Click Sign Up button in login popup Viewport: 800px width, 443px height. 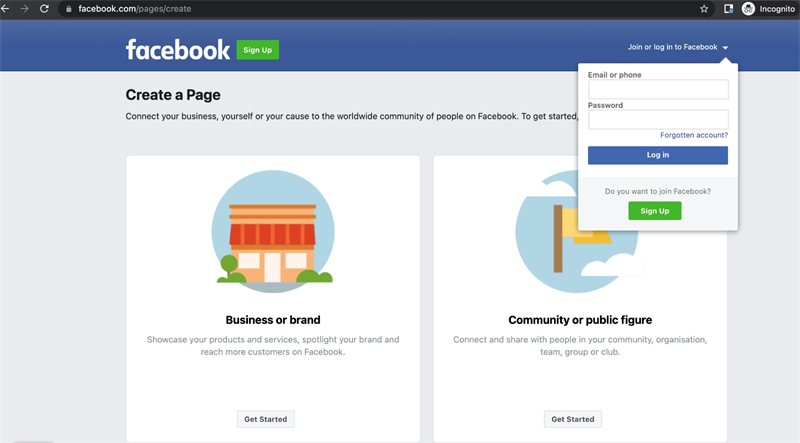(655, 211)
